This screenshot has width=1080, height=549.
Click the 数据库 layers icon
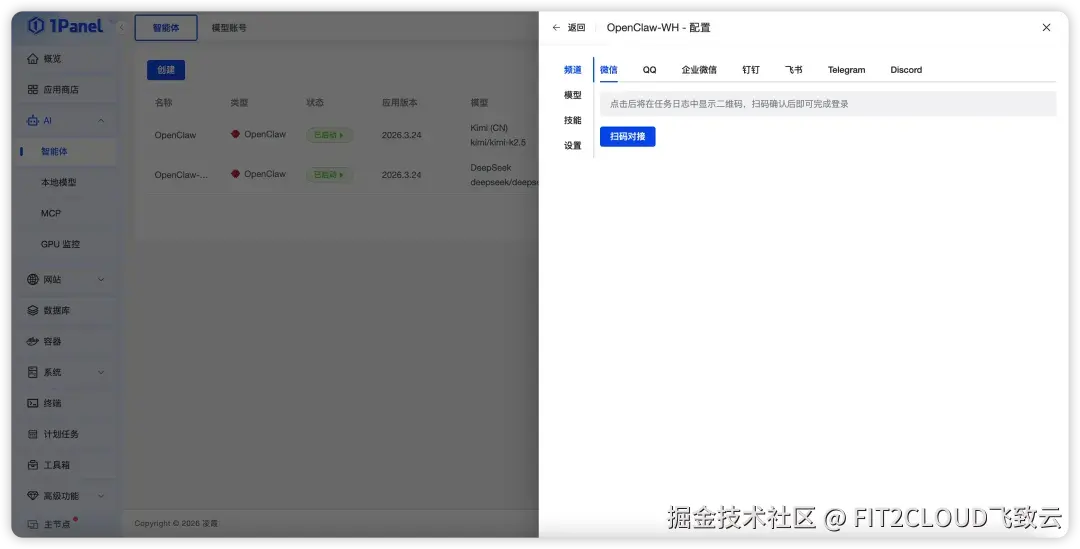32,311
